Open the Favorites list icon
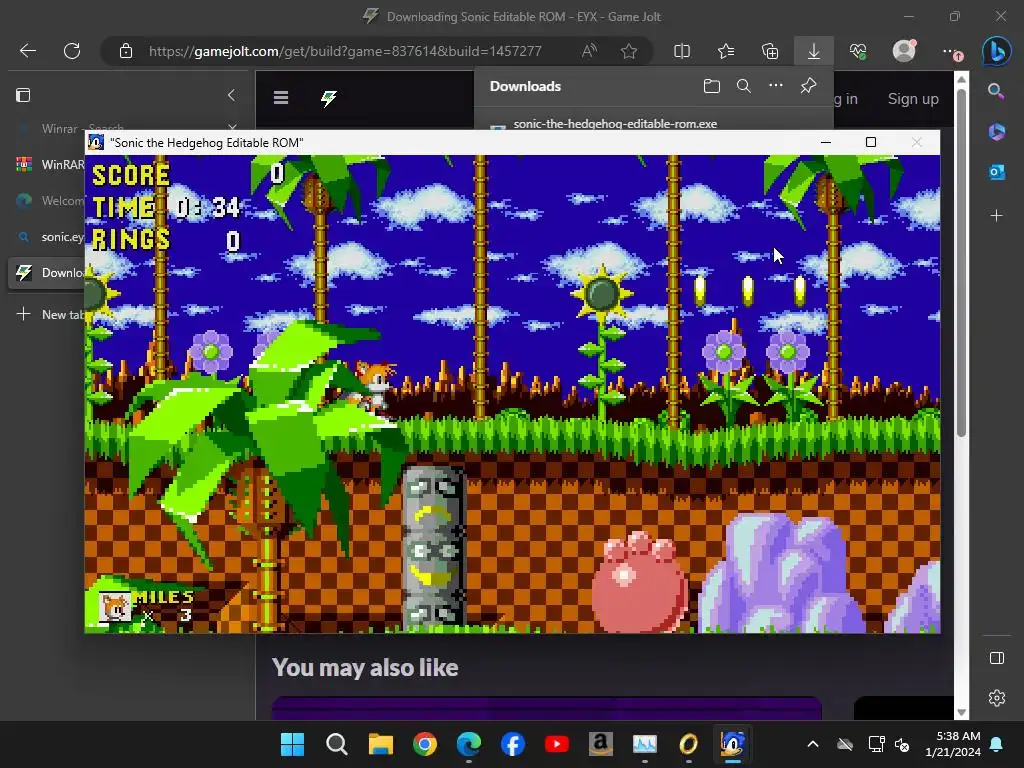This screenshot has width=1024, height=768. pyautogui.click(x=726, y=51)
